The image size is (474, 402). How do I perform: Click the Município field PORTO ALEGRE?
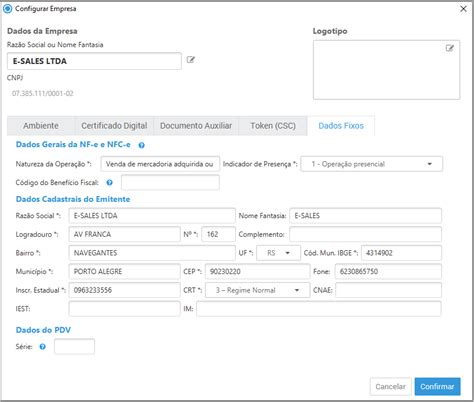click(125, 272)
